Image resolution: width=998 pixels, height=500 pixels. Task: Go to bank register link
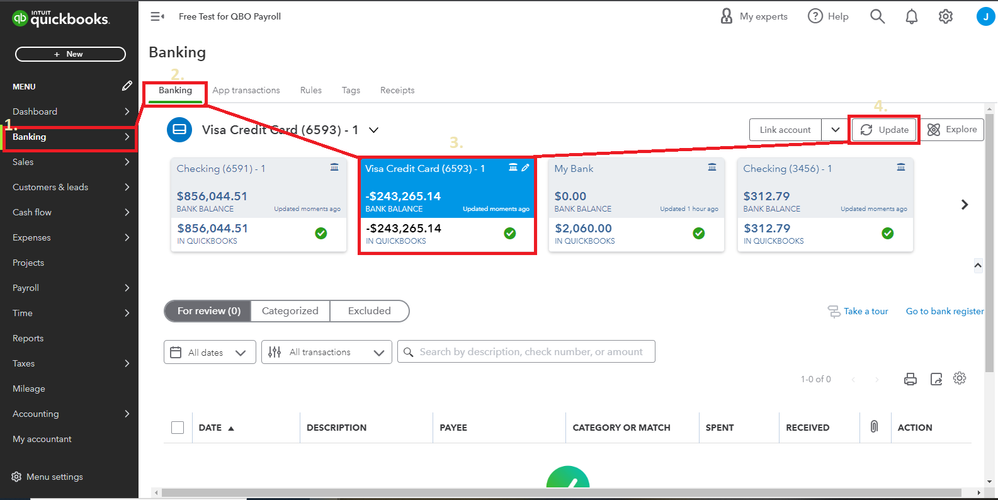[945, 311]
